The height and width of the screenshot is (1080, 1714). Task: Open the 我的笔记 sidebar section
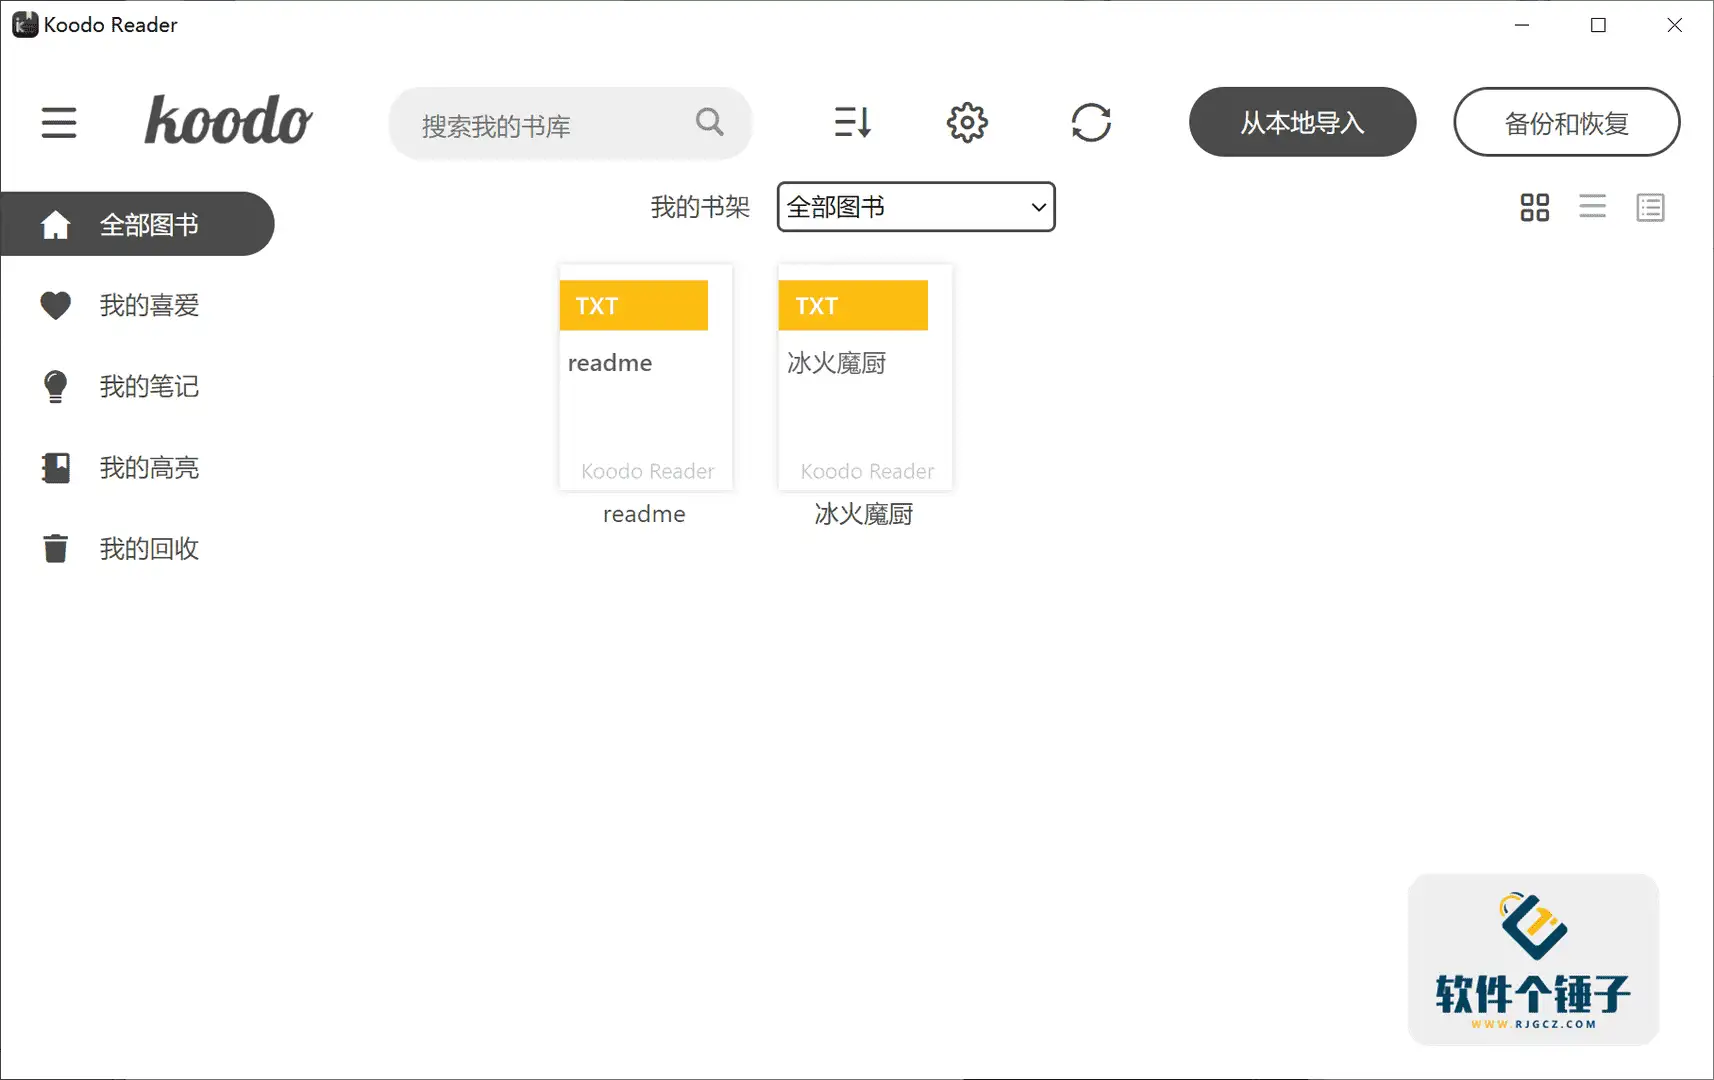tap(137, 386)
